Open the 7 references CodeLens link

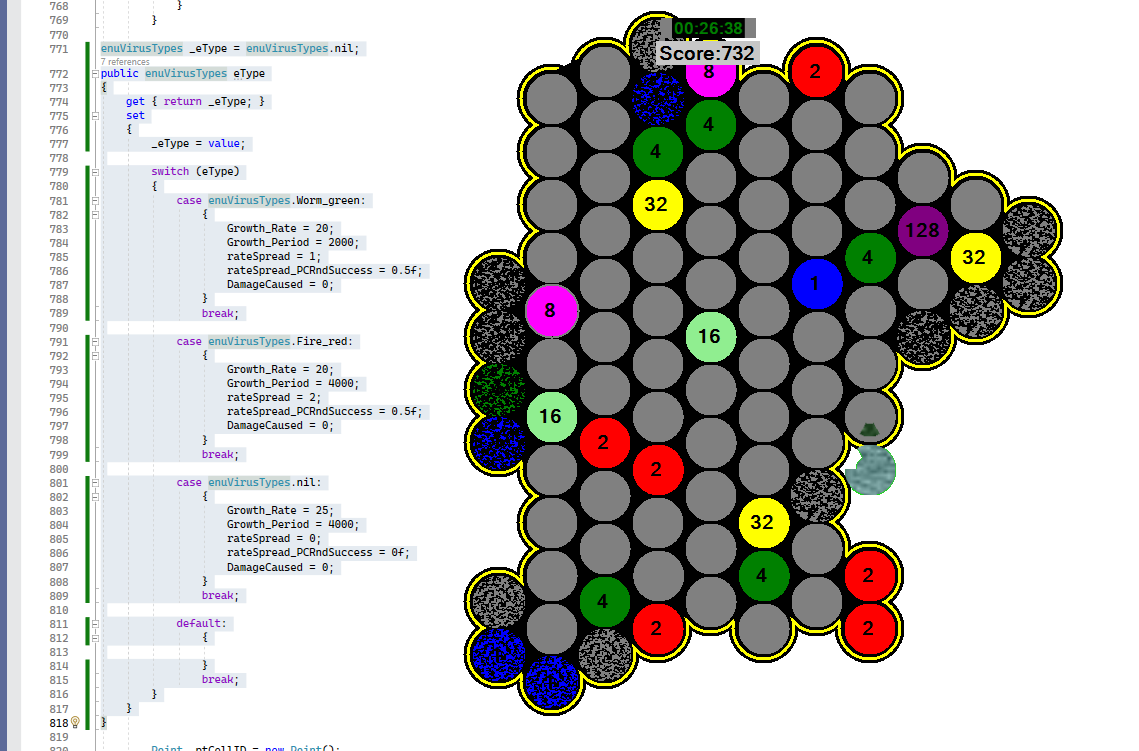(125, 62)
